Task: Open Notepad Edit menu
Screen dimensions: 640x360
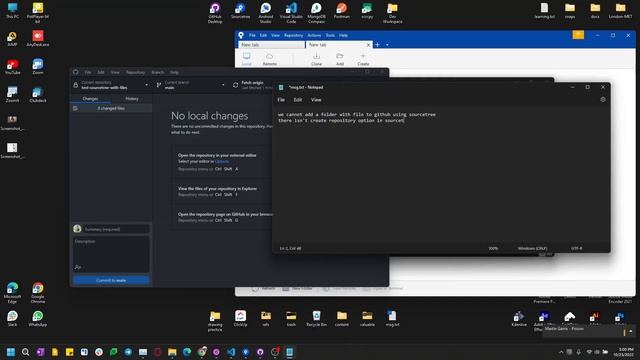Action: [x=298, y=100]
